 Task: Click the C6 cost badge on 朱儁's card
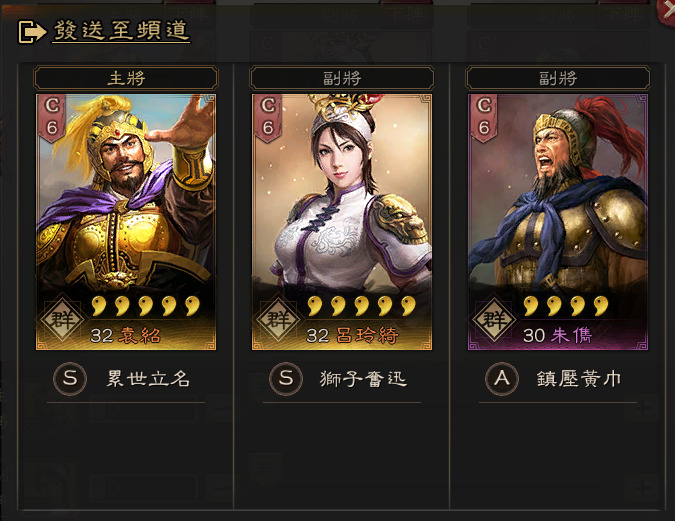coord(484,117)
